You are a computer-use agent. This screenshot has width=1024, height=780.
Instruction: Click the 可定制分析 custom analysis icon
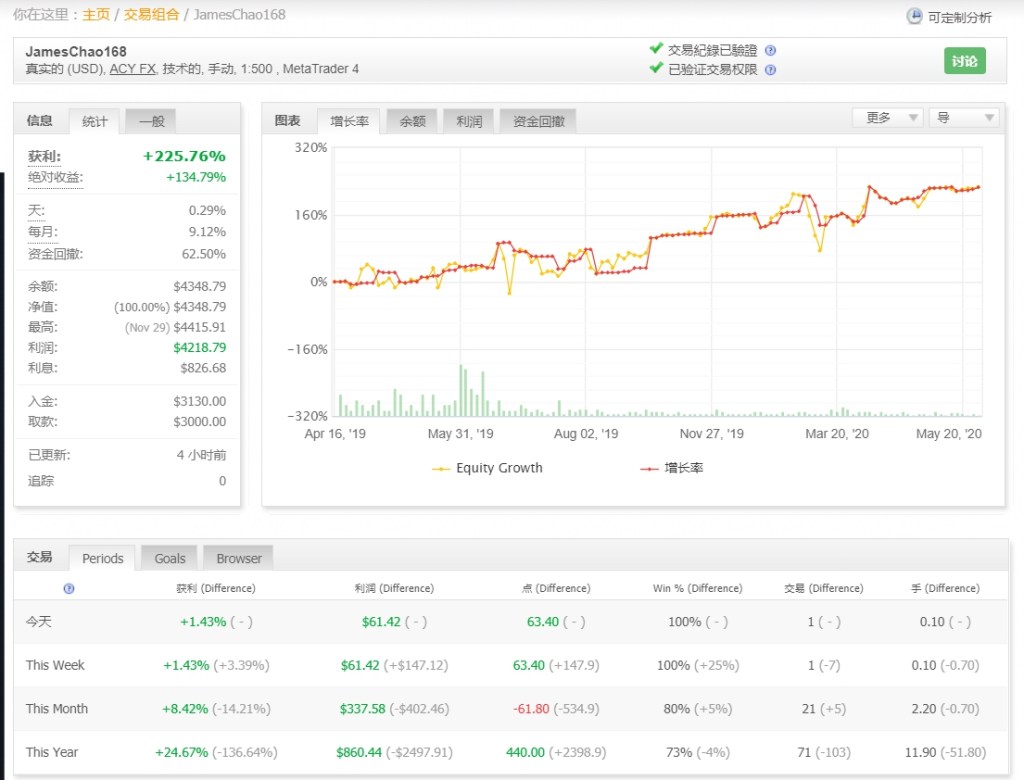(914, 17)
